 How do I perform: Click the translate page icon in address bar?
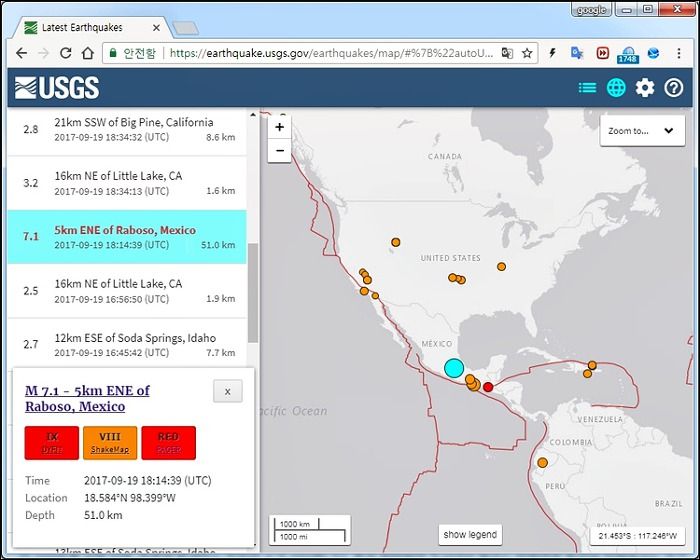click(507, 53)
